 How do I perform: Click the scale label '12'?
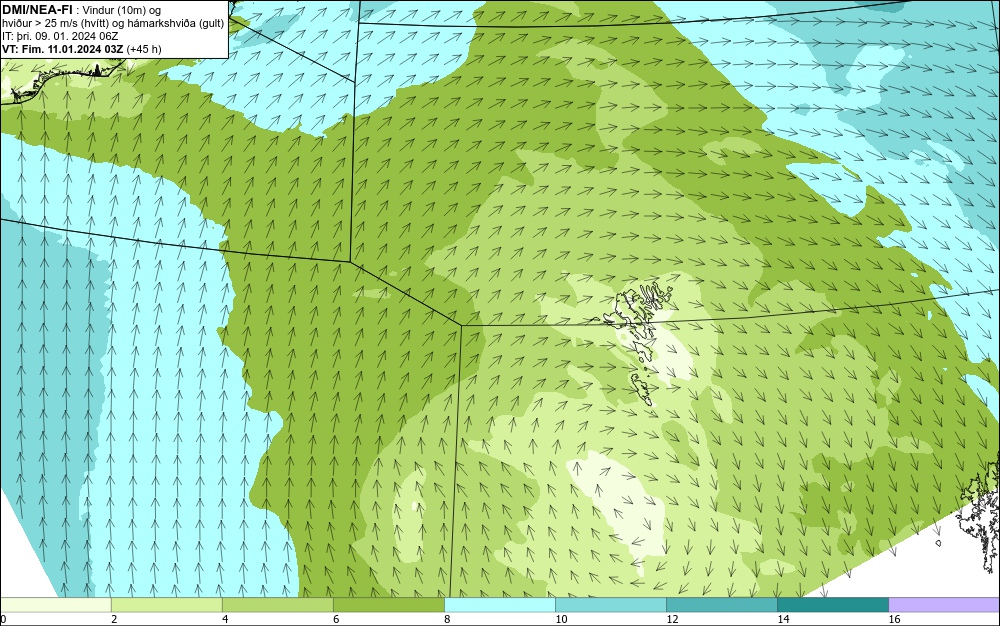672,619
